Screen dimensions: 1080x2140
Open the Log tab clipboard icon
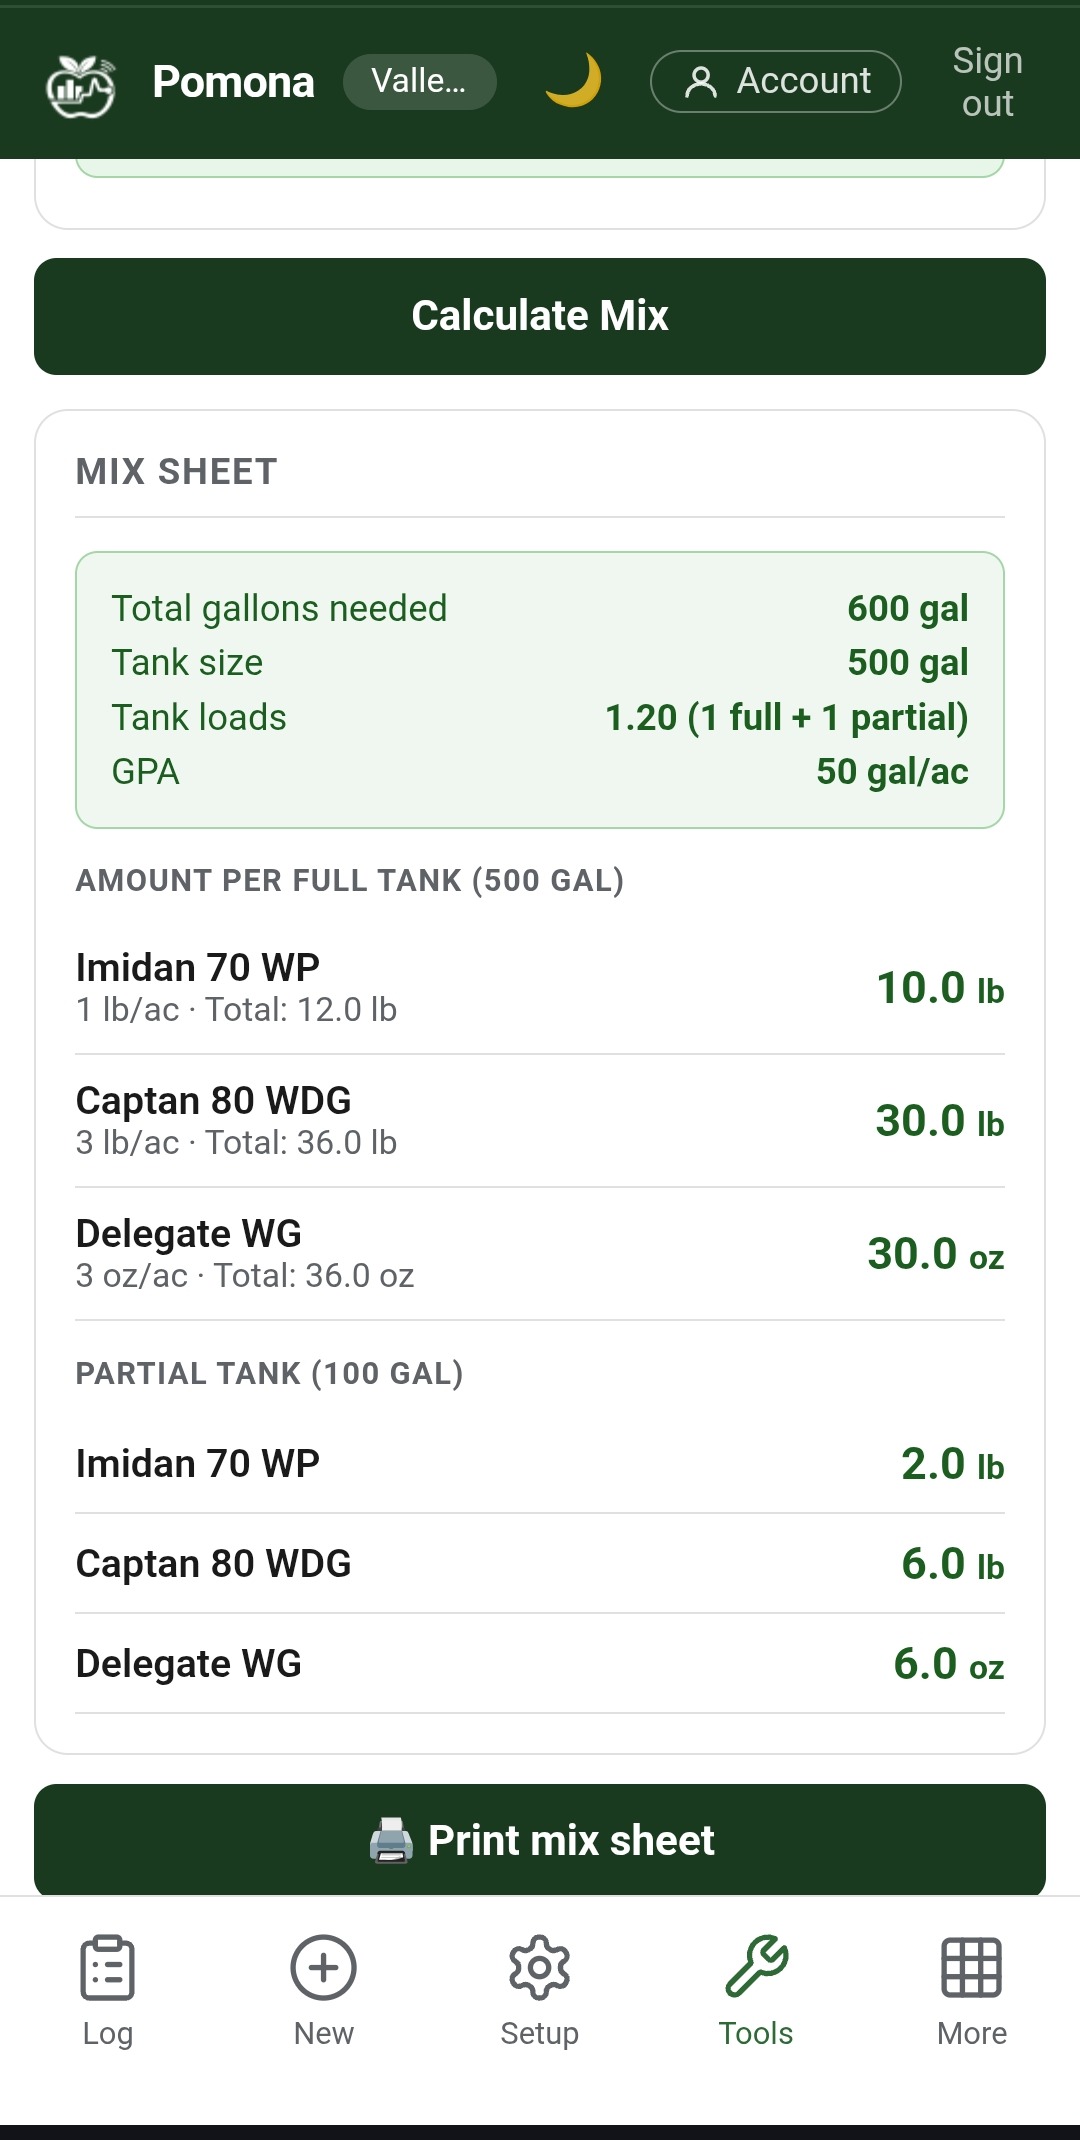(107, 1967)
